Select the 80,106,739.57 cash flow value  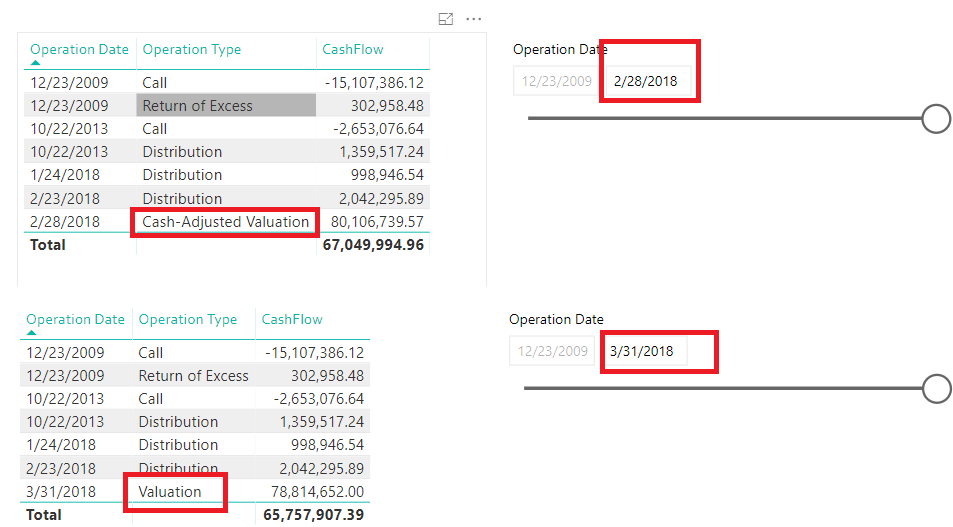[x=377, y=222]
